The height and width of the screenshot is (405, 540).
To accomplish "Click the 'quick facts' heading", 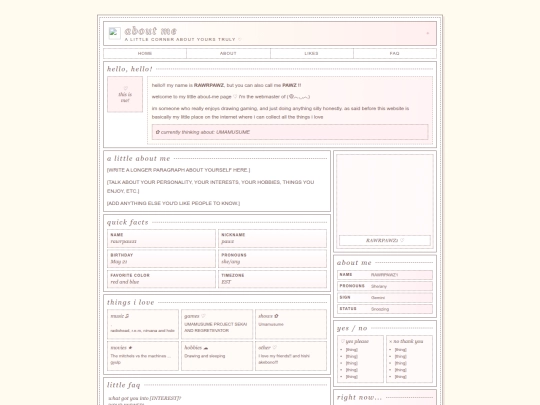I will point(127,222).
